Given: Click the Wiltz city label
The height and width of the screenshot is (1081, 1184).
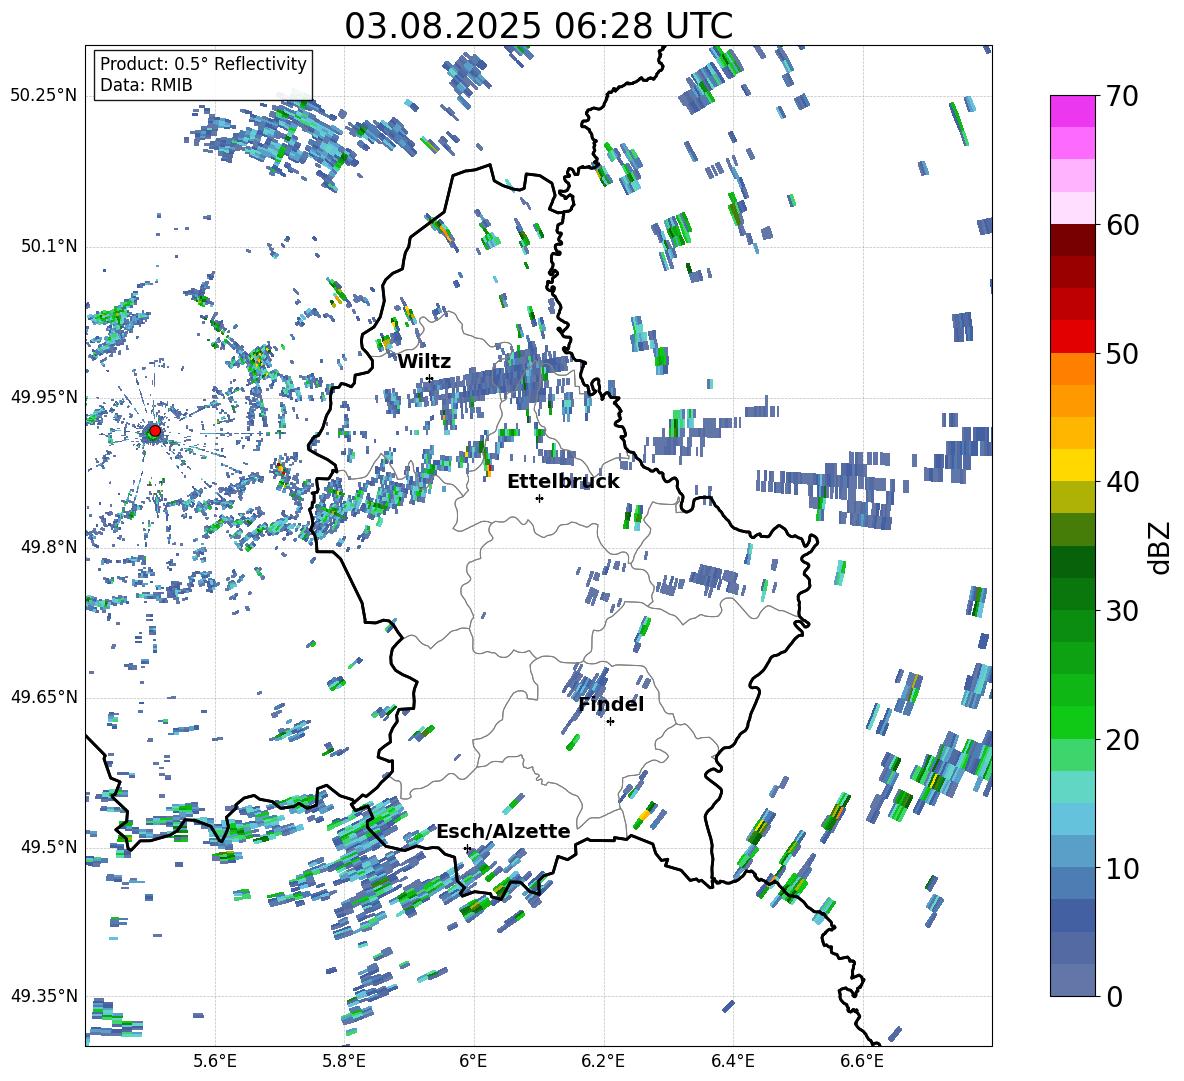Looking at the screenshot, I should pos(424,362).
